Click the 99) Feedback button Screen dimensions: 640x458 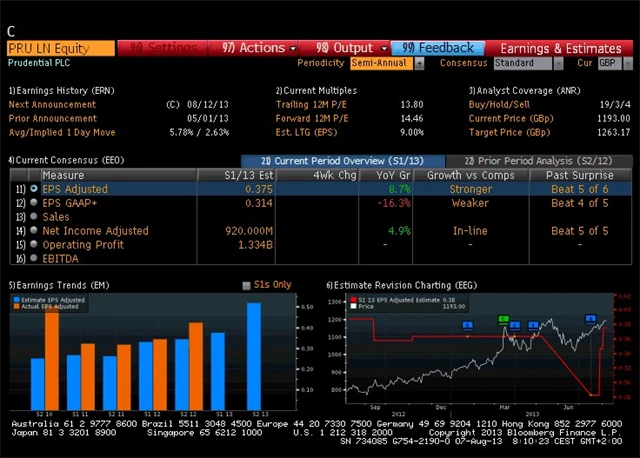[438, 48]
